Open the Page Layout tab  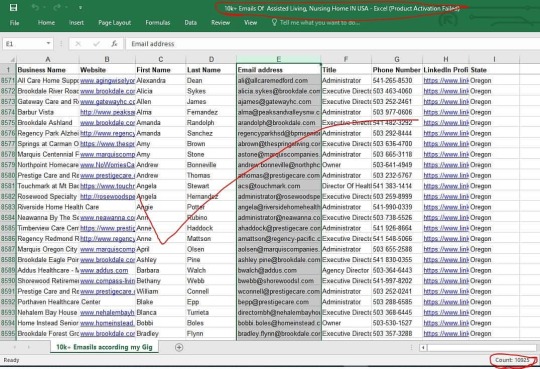pos(114,23)
